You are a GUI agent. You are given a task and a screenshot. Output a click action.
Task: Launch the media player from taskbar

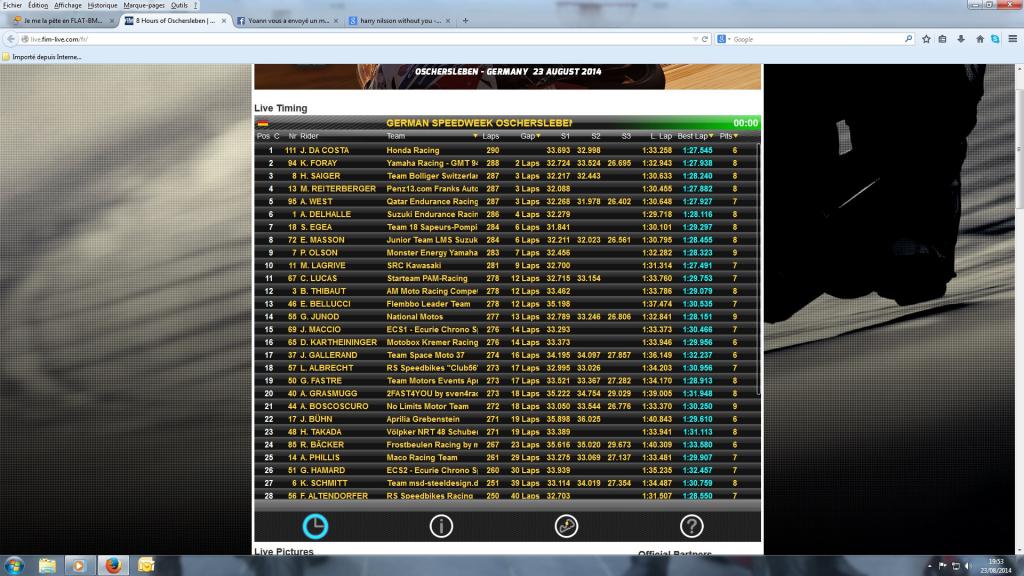point(78,566)
